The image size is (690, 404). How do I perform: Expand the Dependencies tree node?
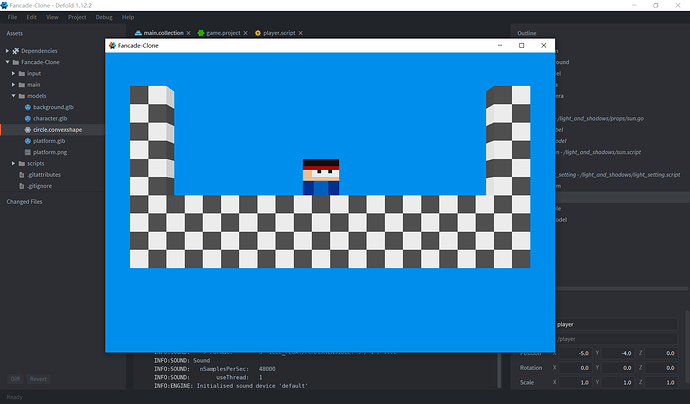pyautogui.click(x=8, y=51)
